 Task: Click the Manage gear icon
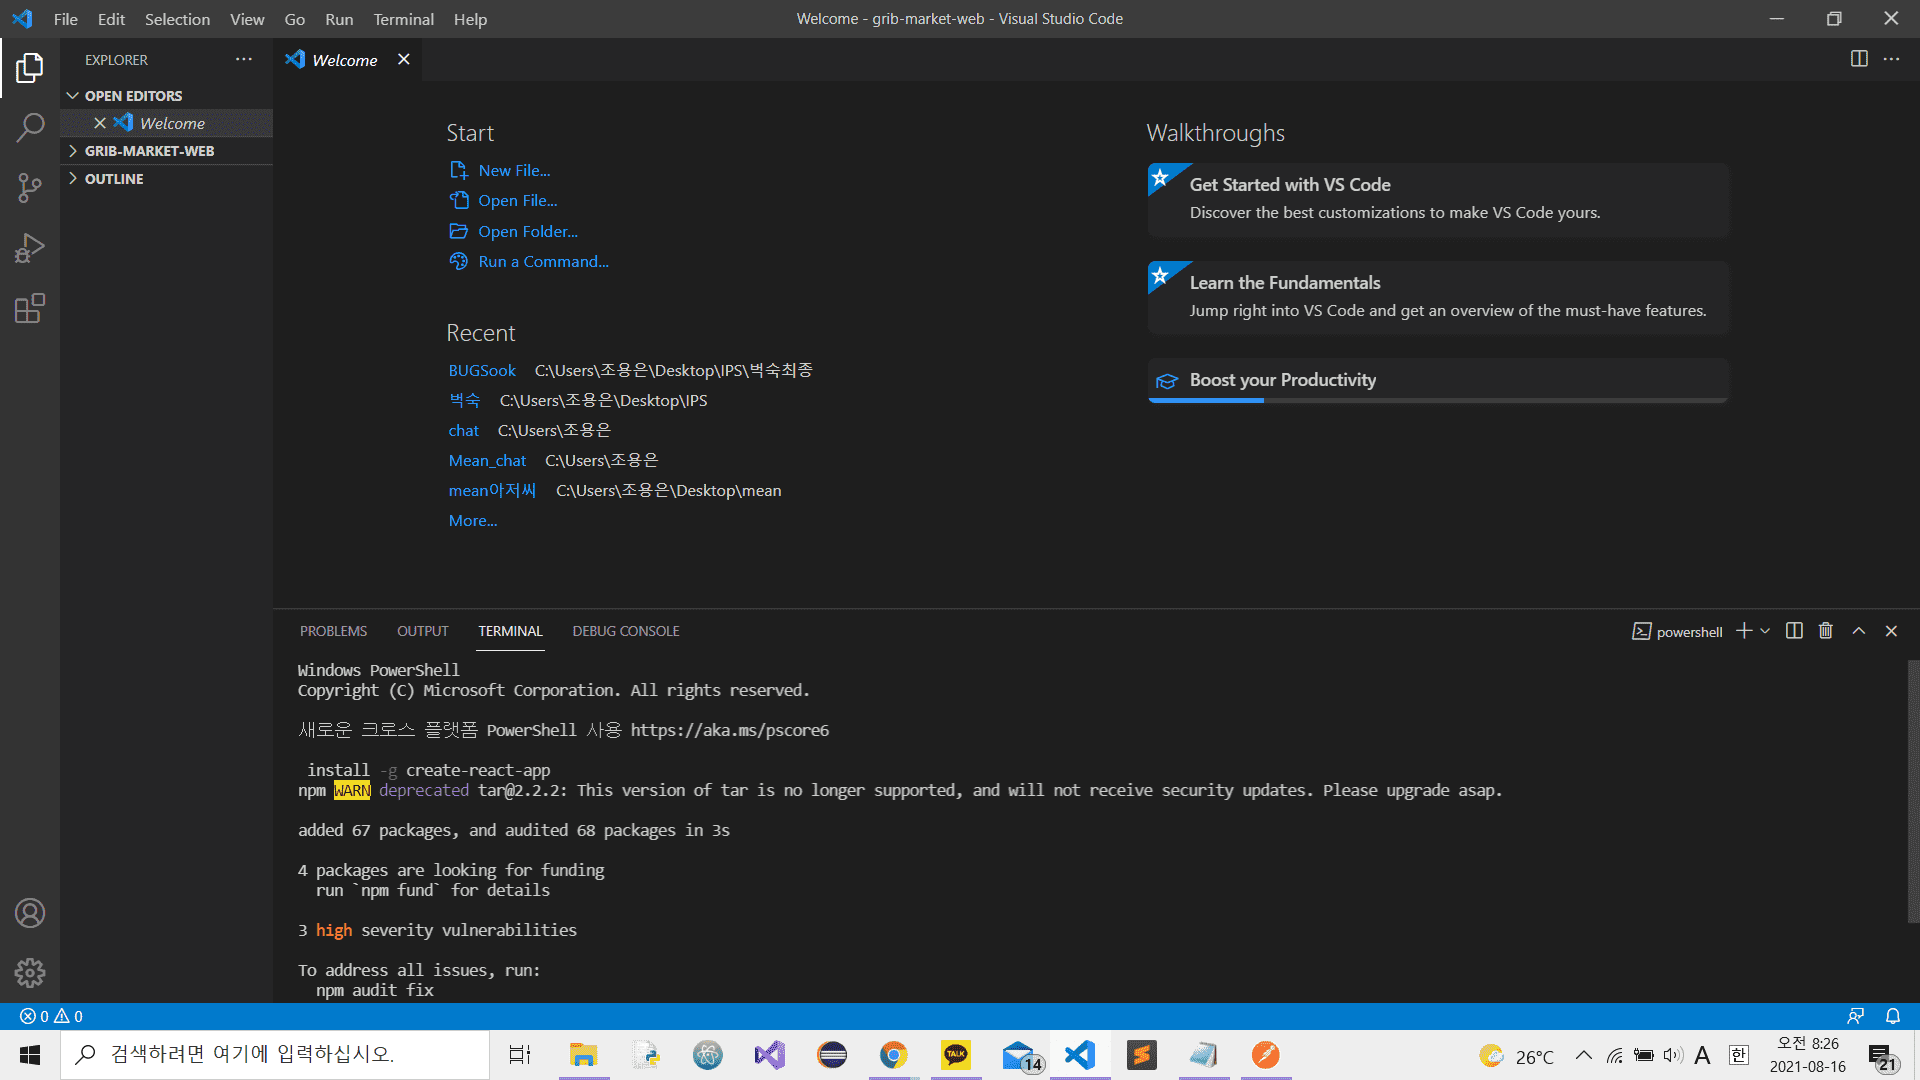pyautogui.click(x=30, y=972)
